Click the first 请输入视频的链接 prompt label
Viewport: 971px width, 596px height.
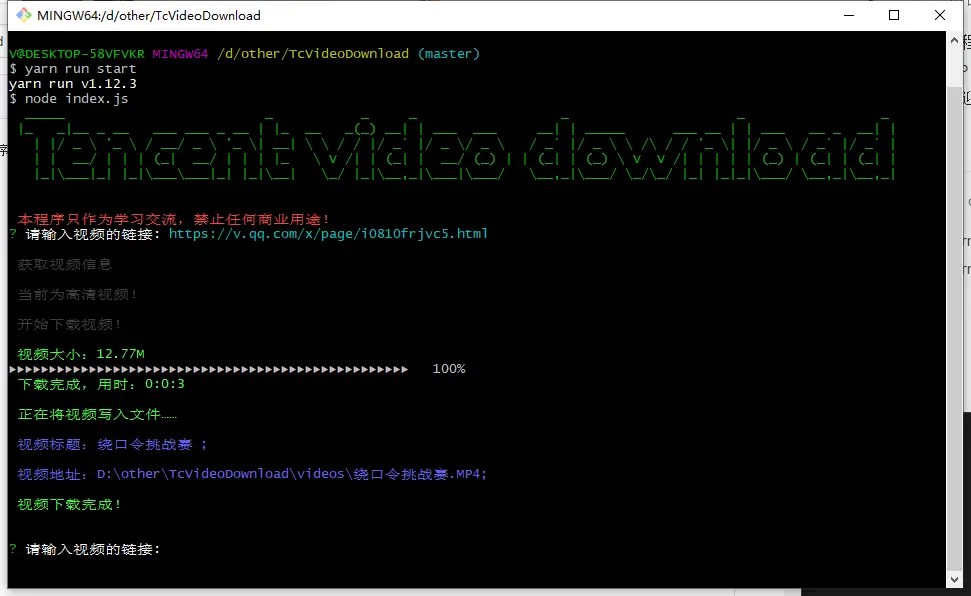point(92,234)
